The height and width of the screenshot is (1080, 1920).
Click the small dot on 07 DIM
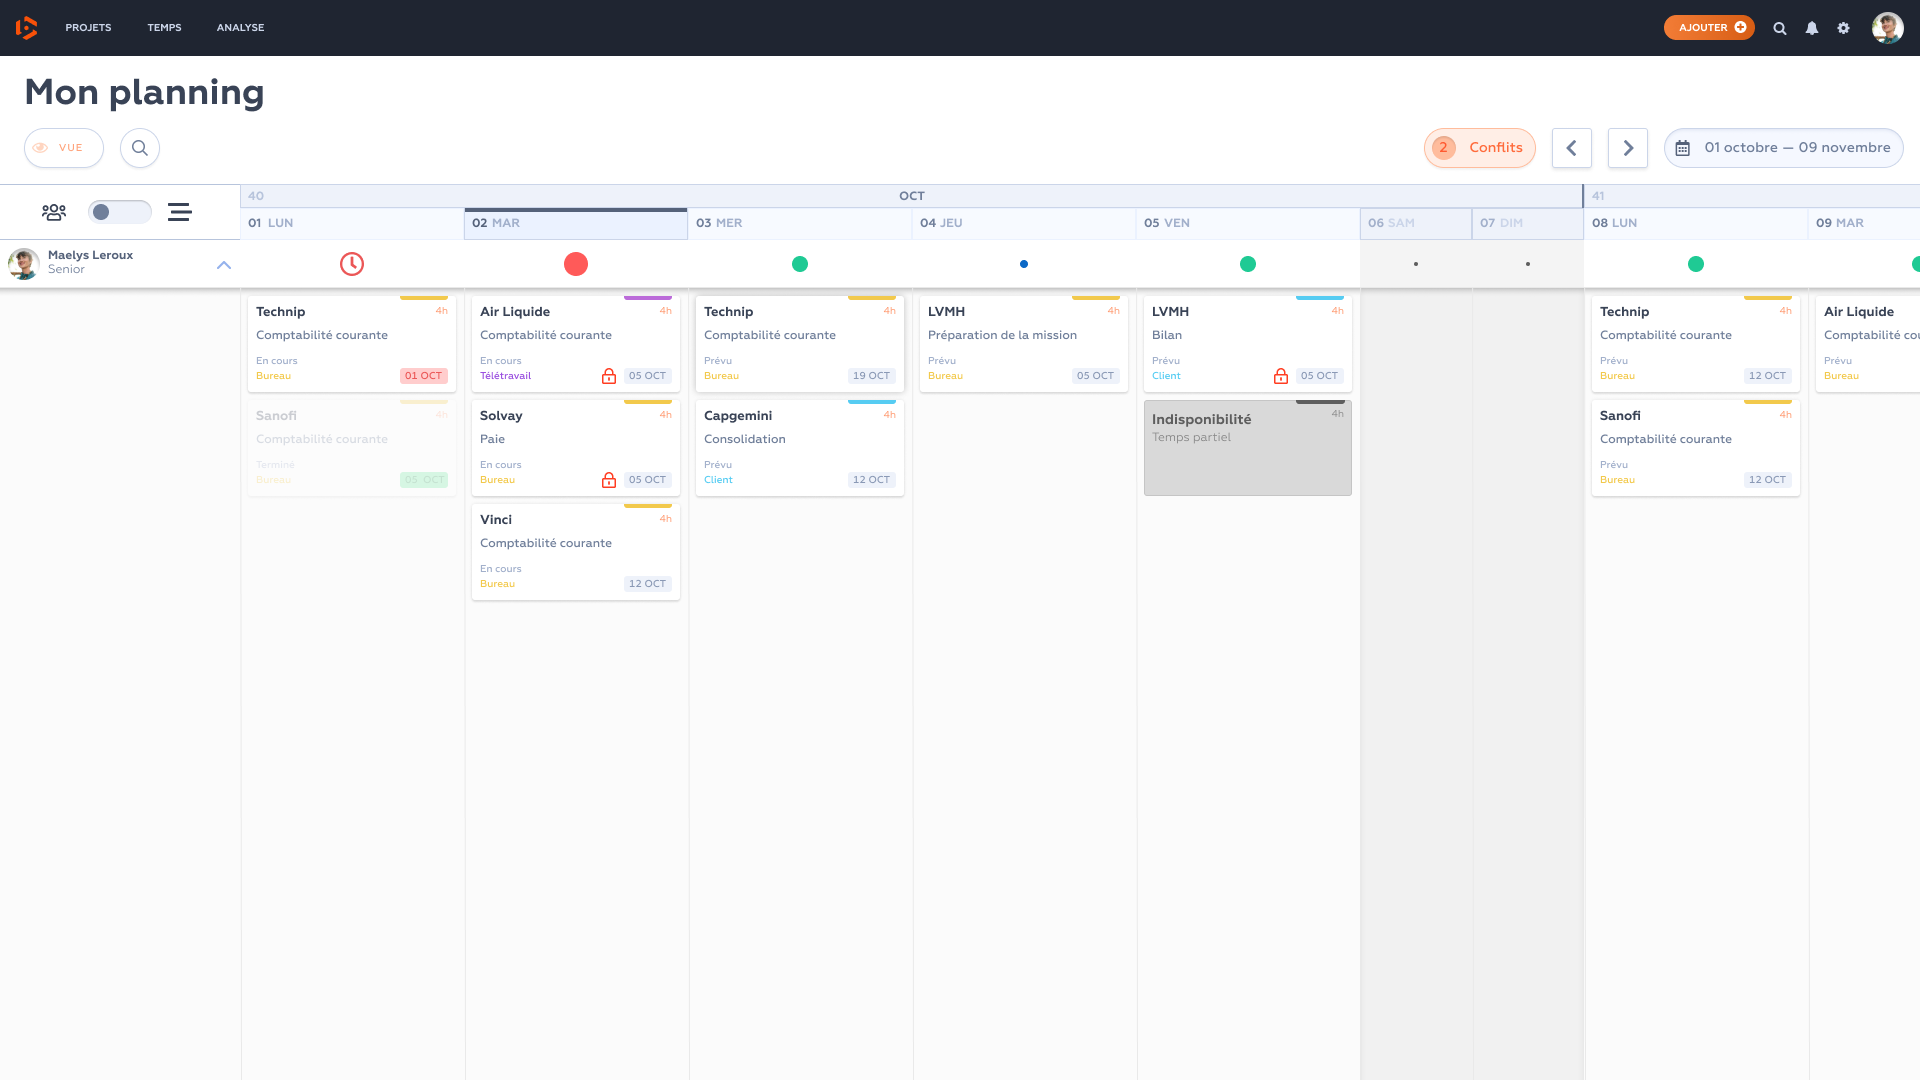pyautogui.click(x=1528, y=264)
